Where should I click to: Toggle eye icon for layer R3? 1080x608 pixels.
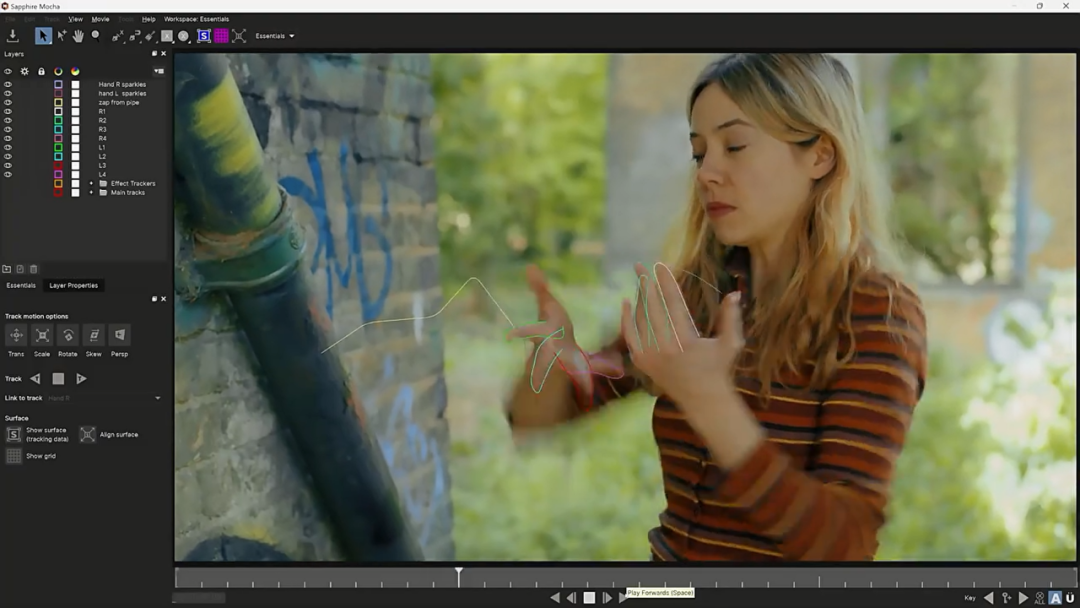point(8,129)
